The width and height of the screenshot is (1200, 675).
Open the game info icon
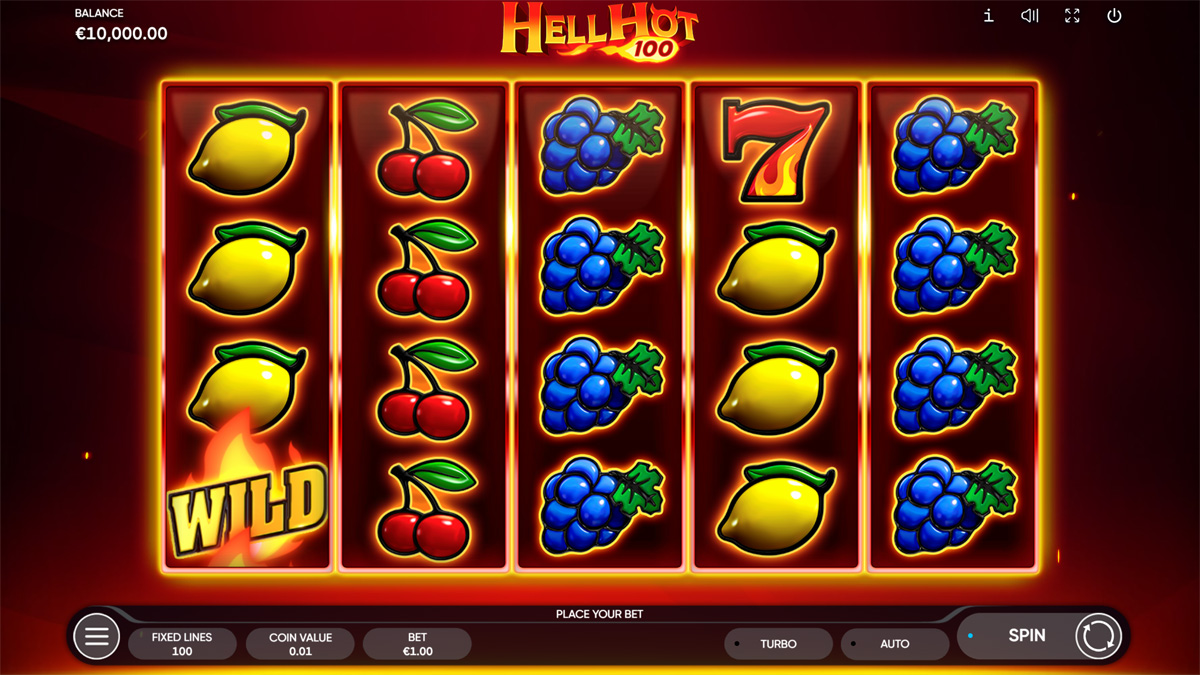coord(988,16)
